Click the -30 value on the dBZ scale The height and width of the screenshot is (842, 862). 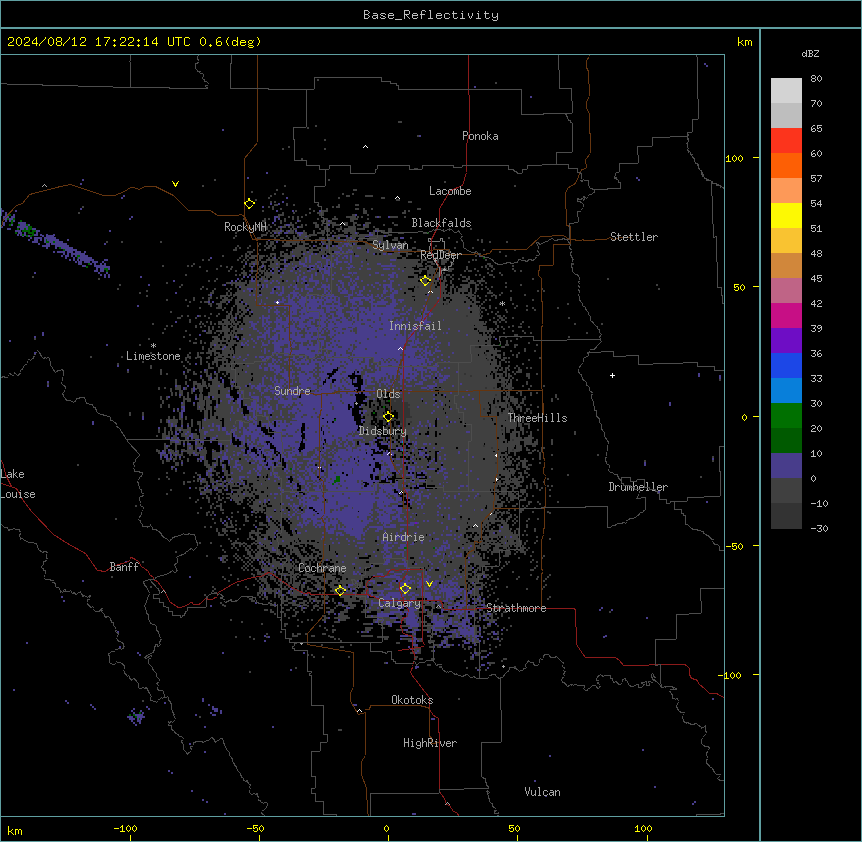coord(819,528)
